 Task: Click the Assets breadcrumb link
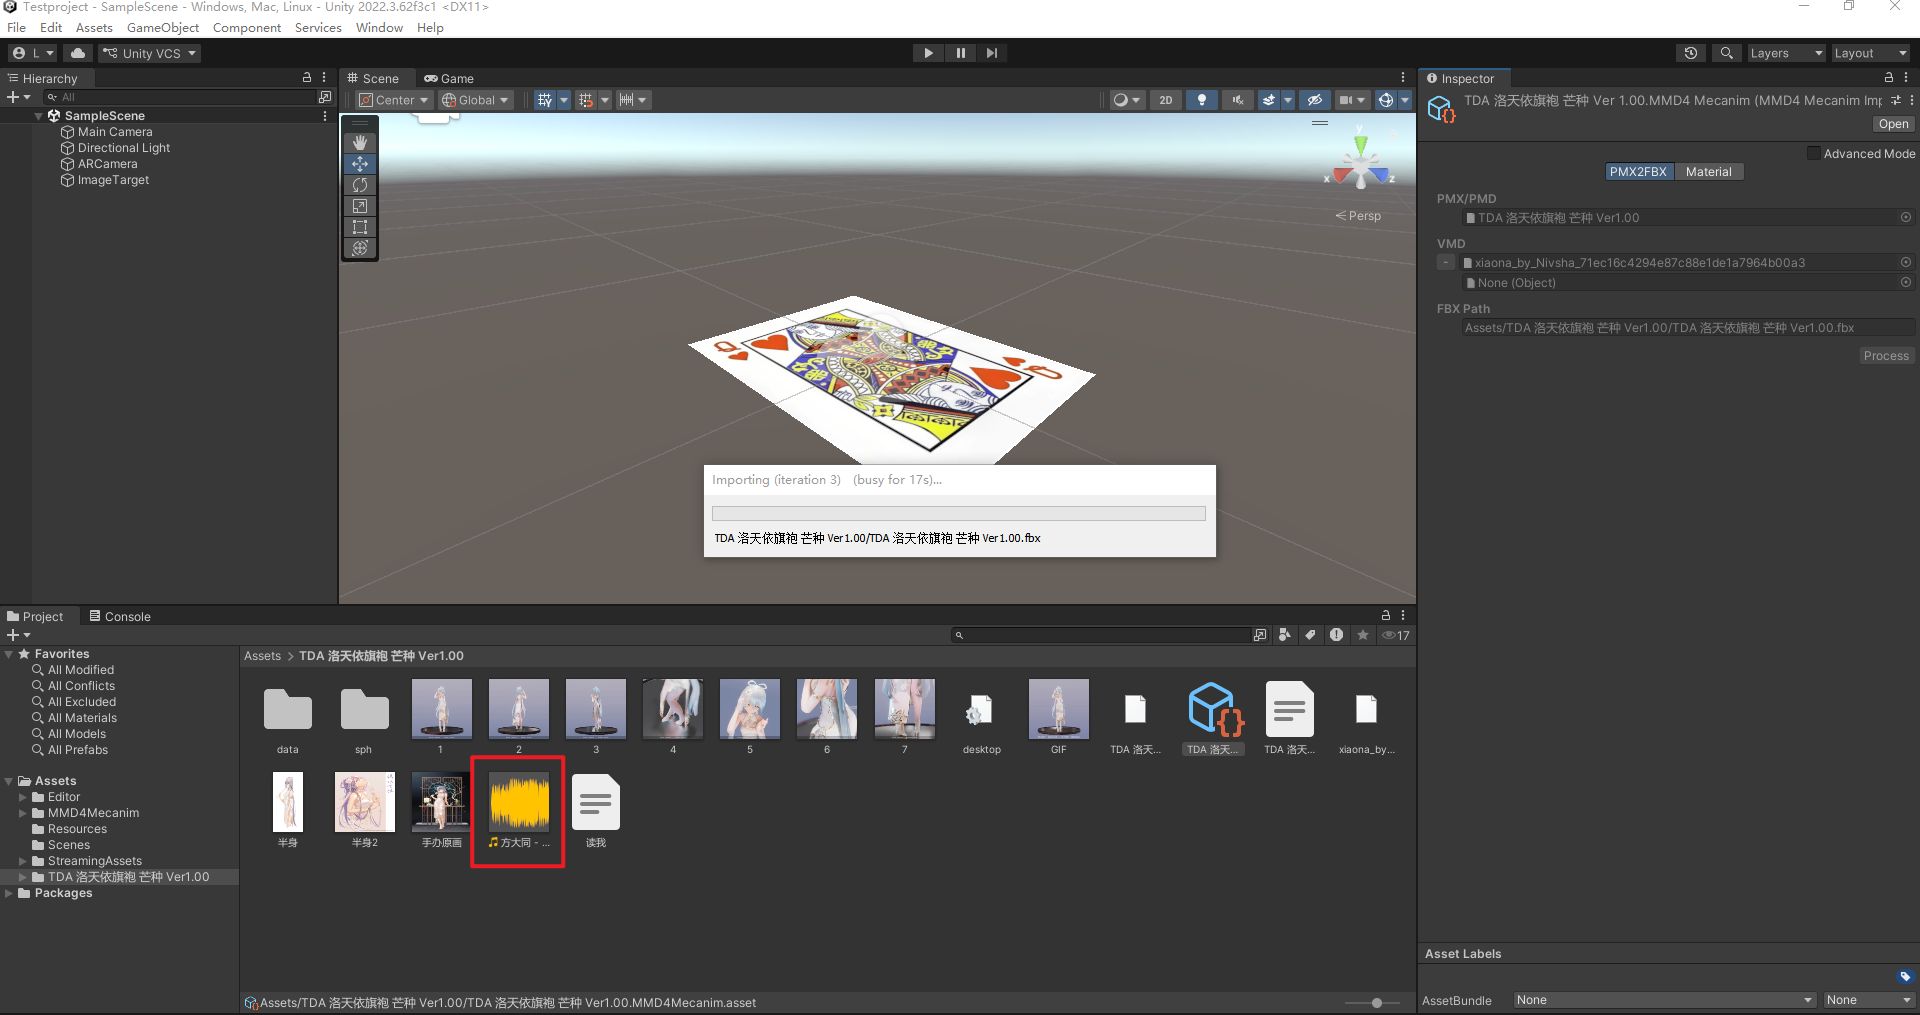coord(262,656)
